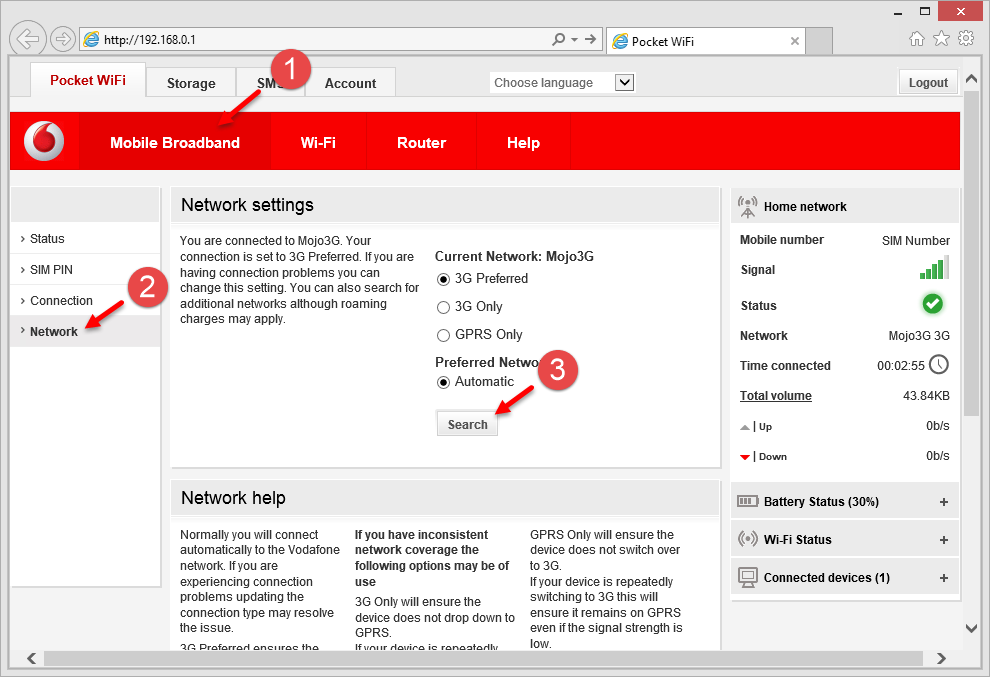Select the Automatic preferred network radio

pos(443,382)
